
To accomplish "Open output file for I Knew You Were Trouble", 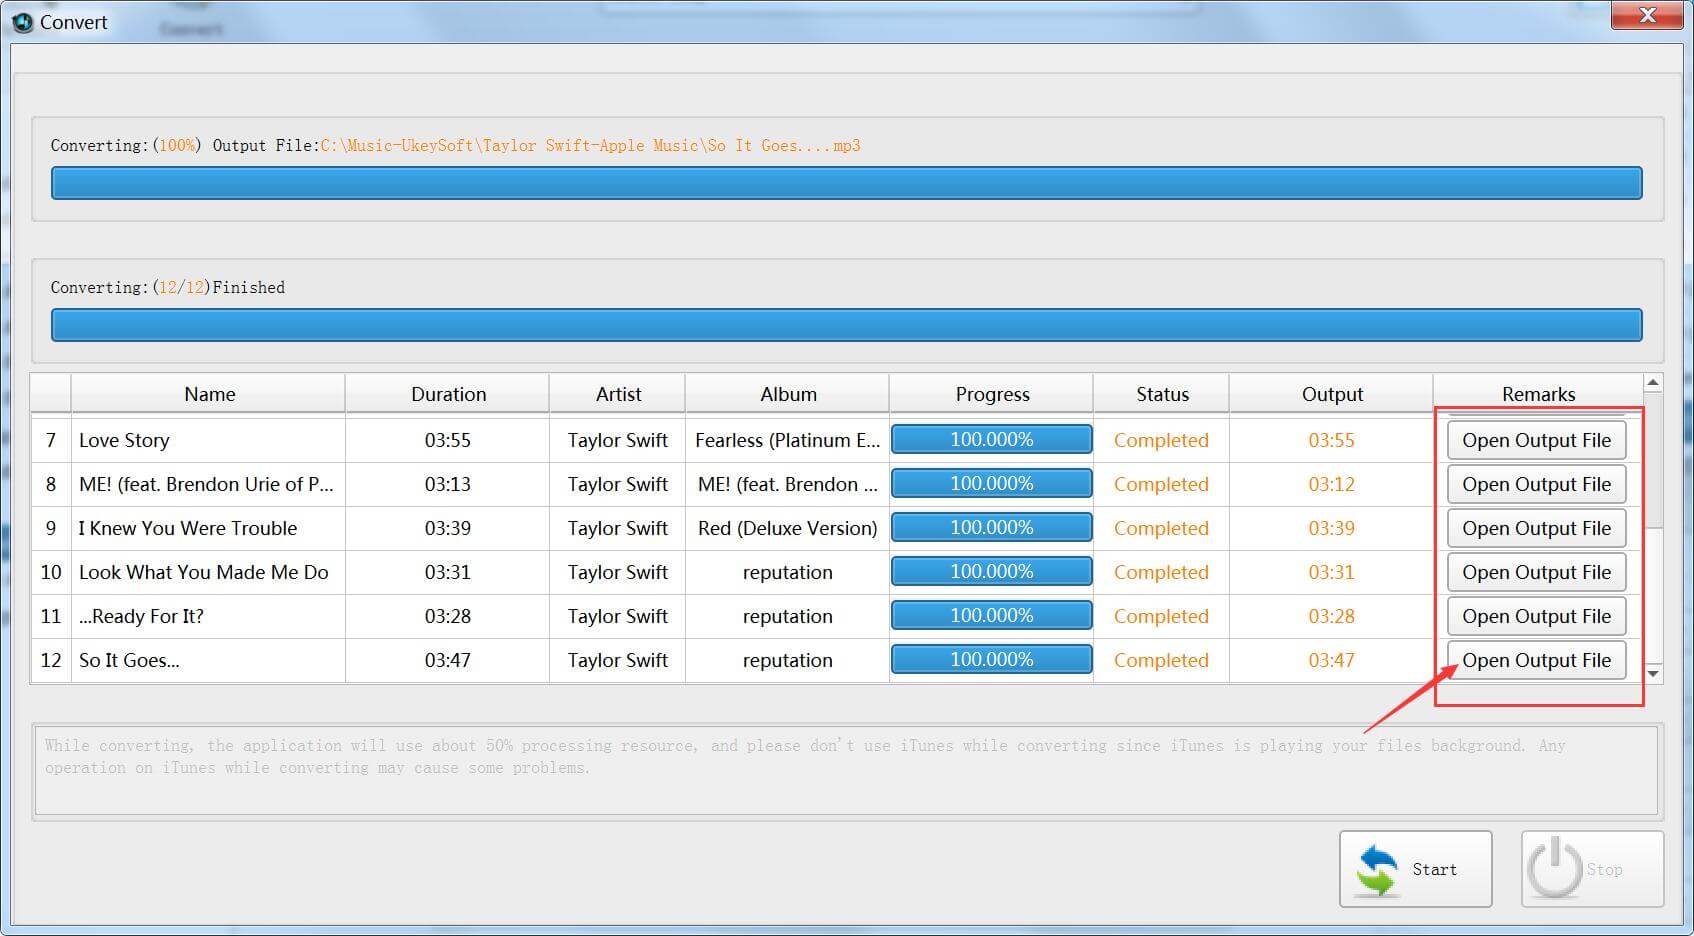I will pyautogui.click(x=1536, y=528).
